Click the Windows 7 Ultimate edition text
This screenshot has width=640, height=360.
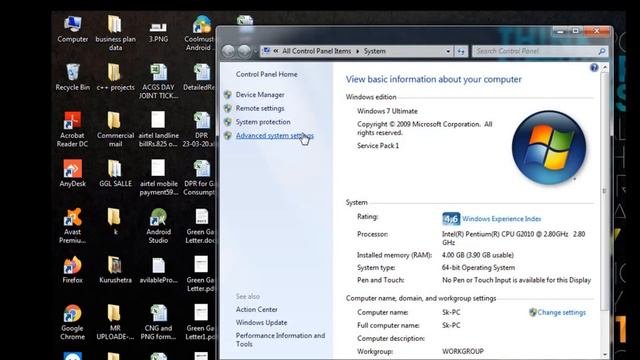click(387, 111)
